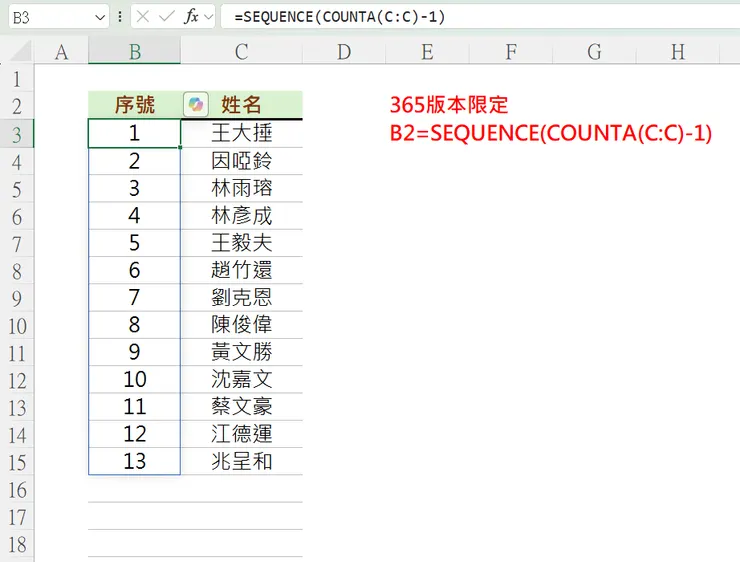Select the name cell 因啞鈴
The height and width of the screenshot is (562, 740).
pos(241,161)
